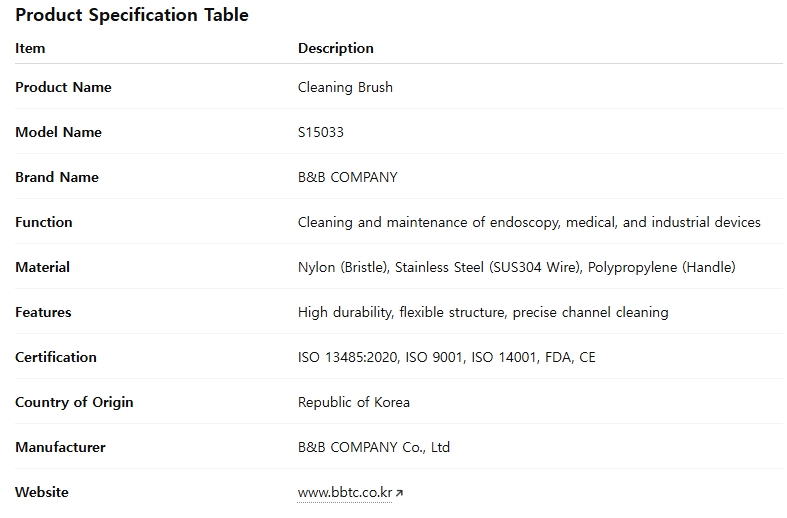Click the B&B COMPANY Co., Ltd manufacturer value
787x518 pixels.
(x=374, y=447)
